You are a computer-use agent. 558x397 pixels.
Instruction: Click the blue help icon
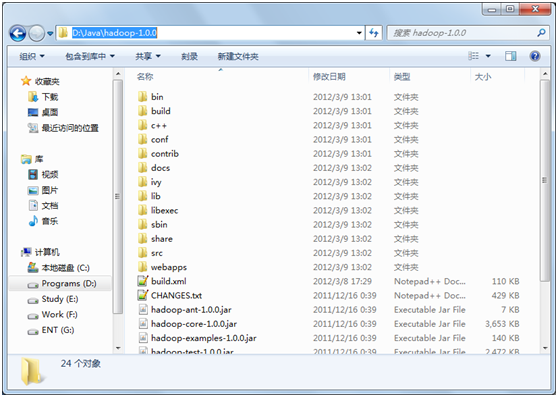(x=535, y=56)
